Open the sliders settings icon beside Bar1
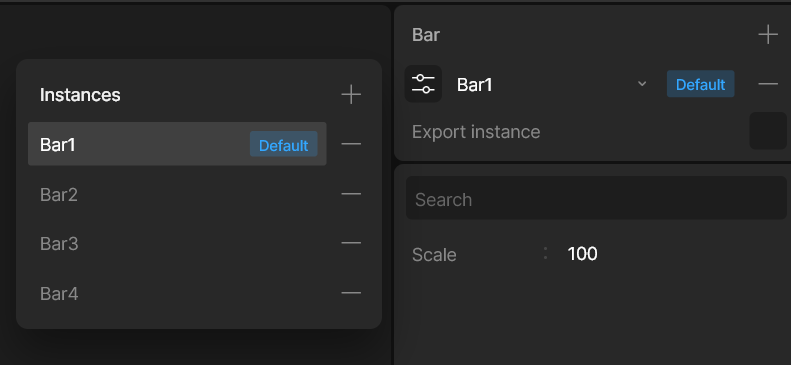 click(423, 84)
